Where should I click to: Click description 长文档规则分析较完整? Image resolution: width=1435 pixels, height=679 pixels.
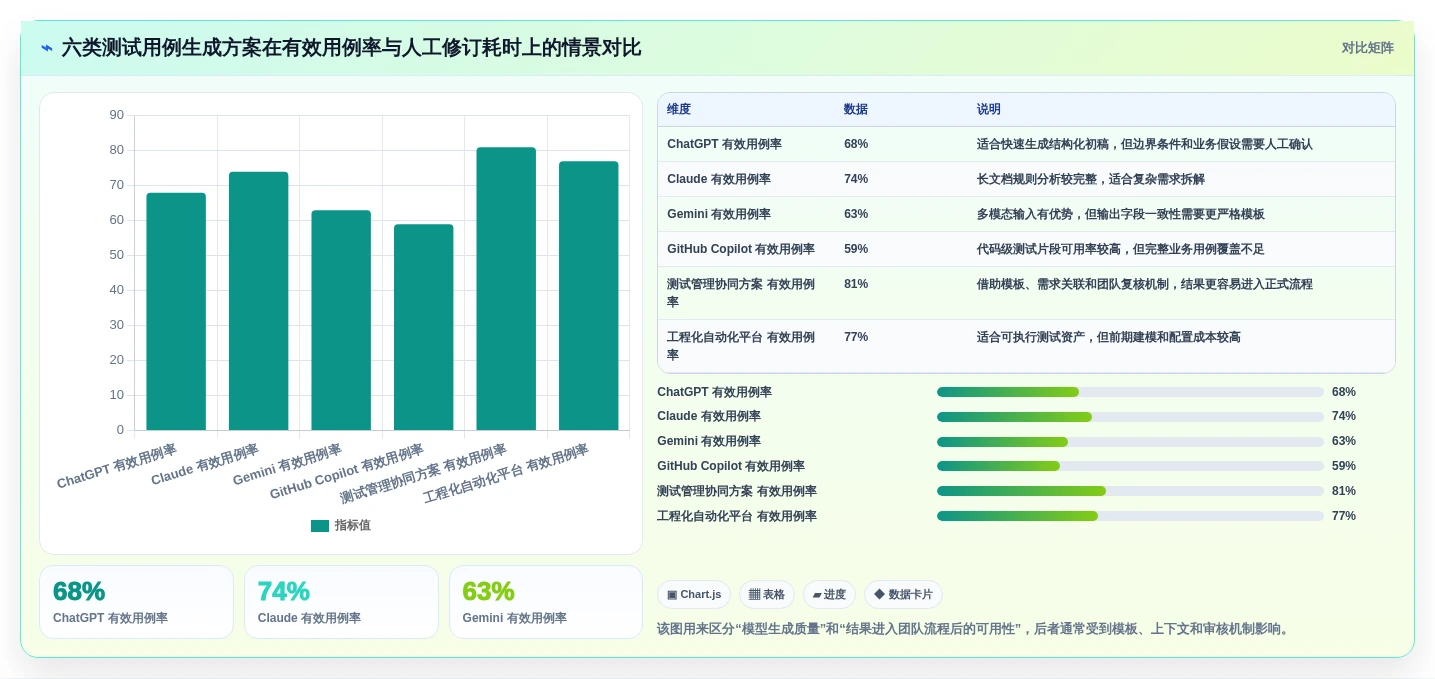1091,179
